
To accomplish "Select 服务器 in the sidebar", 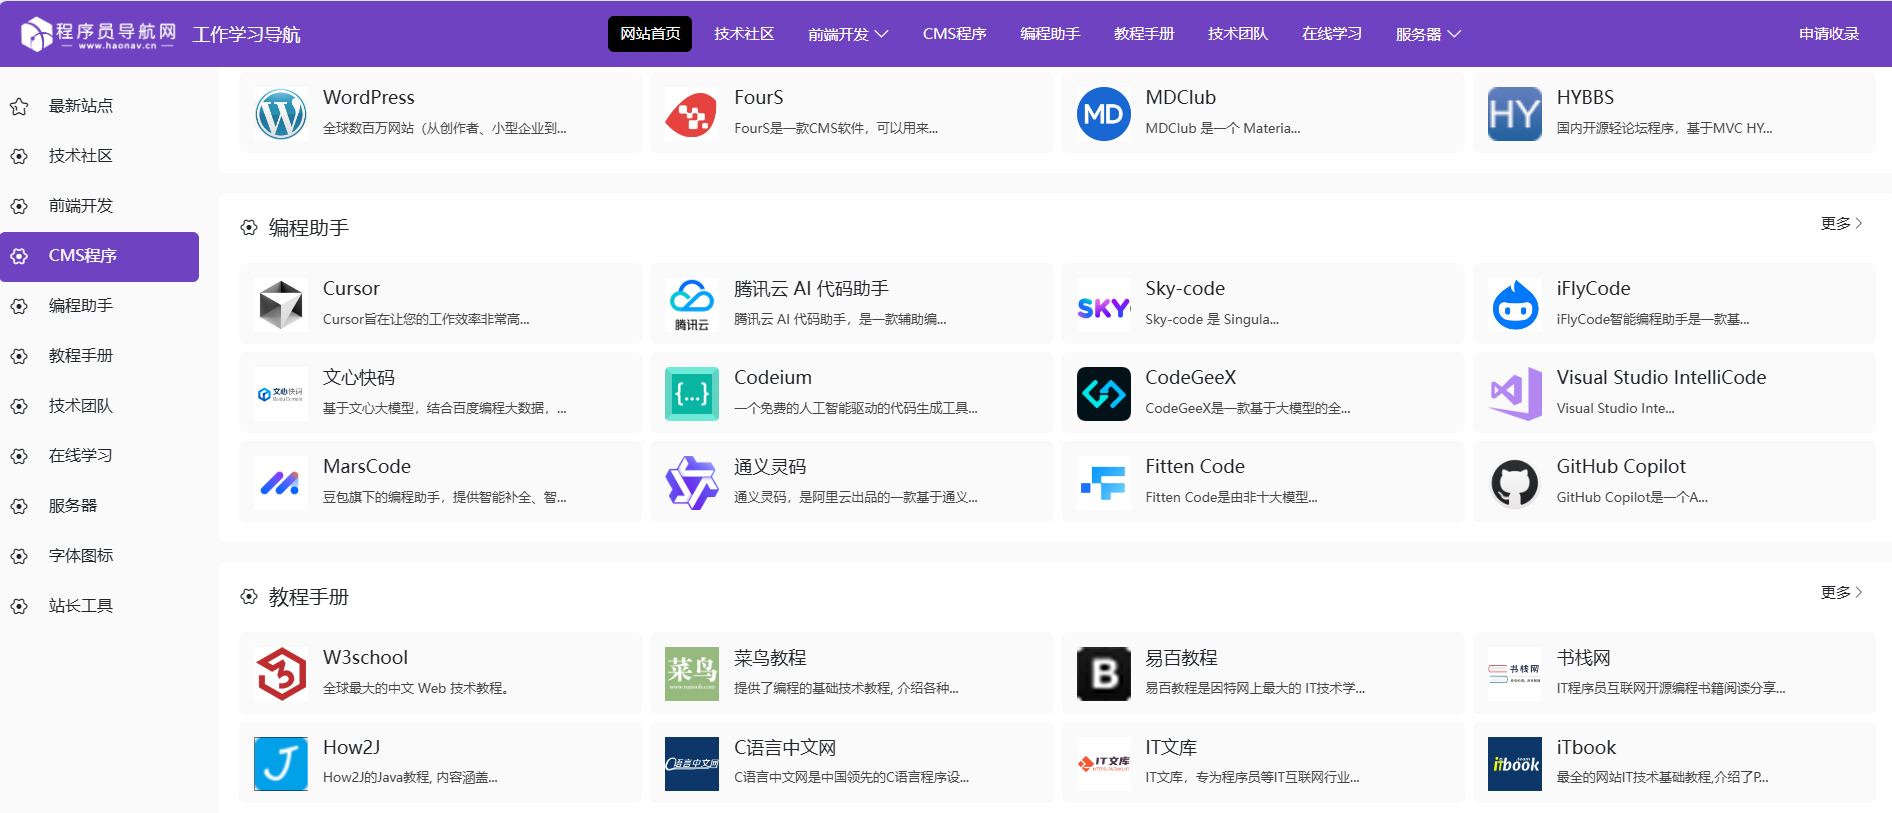I will [99, 506].
